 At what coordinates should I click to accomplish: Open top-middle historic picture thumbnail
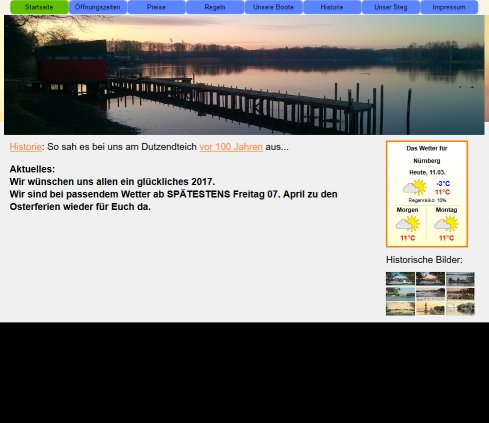coord(430,279)
